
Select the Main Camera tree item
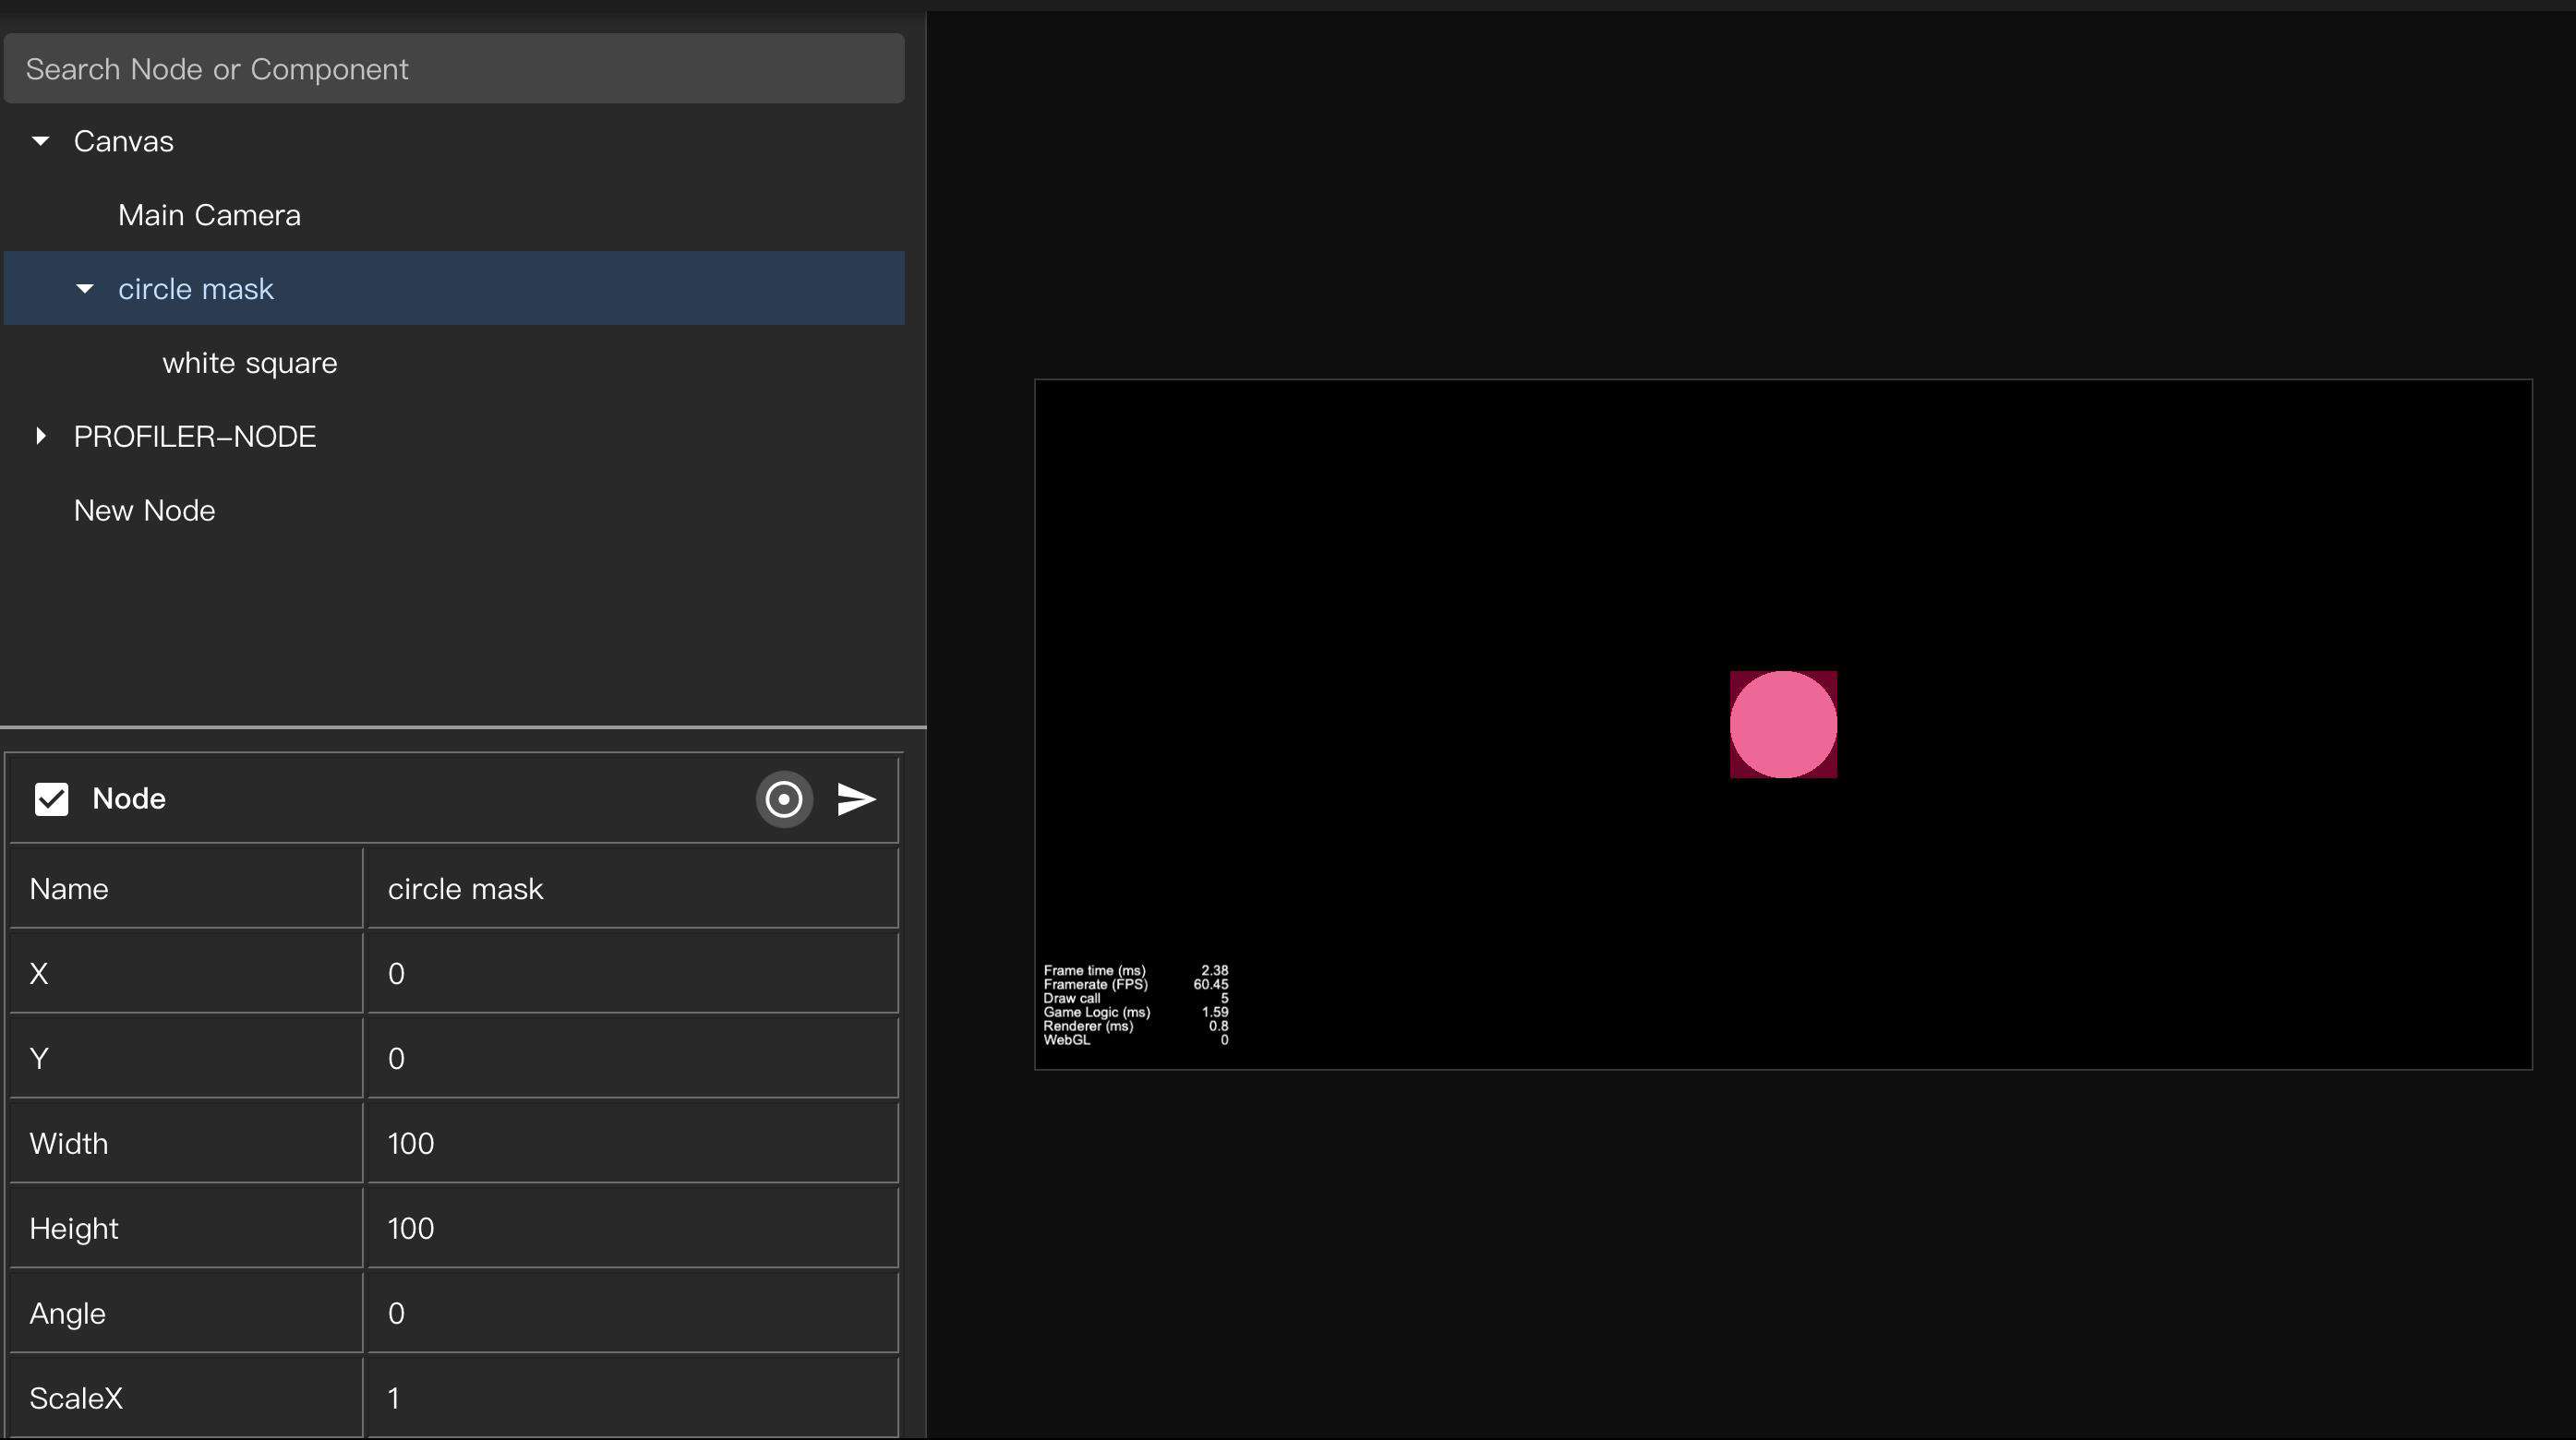coord(209,215)
